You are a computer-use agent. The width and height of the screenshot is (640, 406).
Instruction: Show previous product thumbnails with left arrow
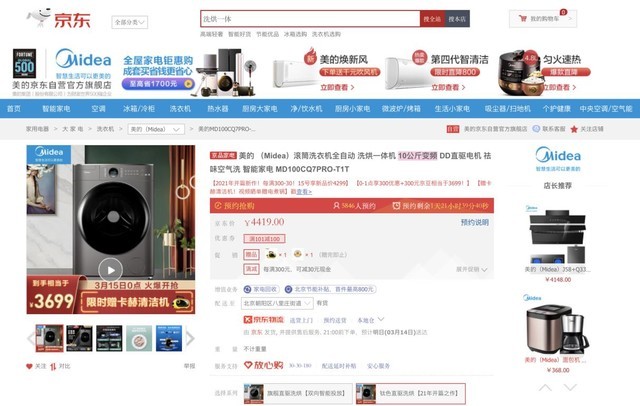coord(31,338)
